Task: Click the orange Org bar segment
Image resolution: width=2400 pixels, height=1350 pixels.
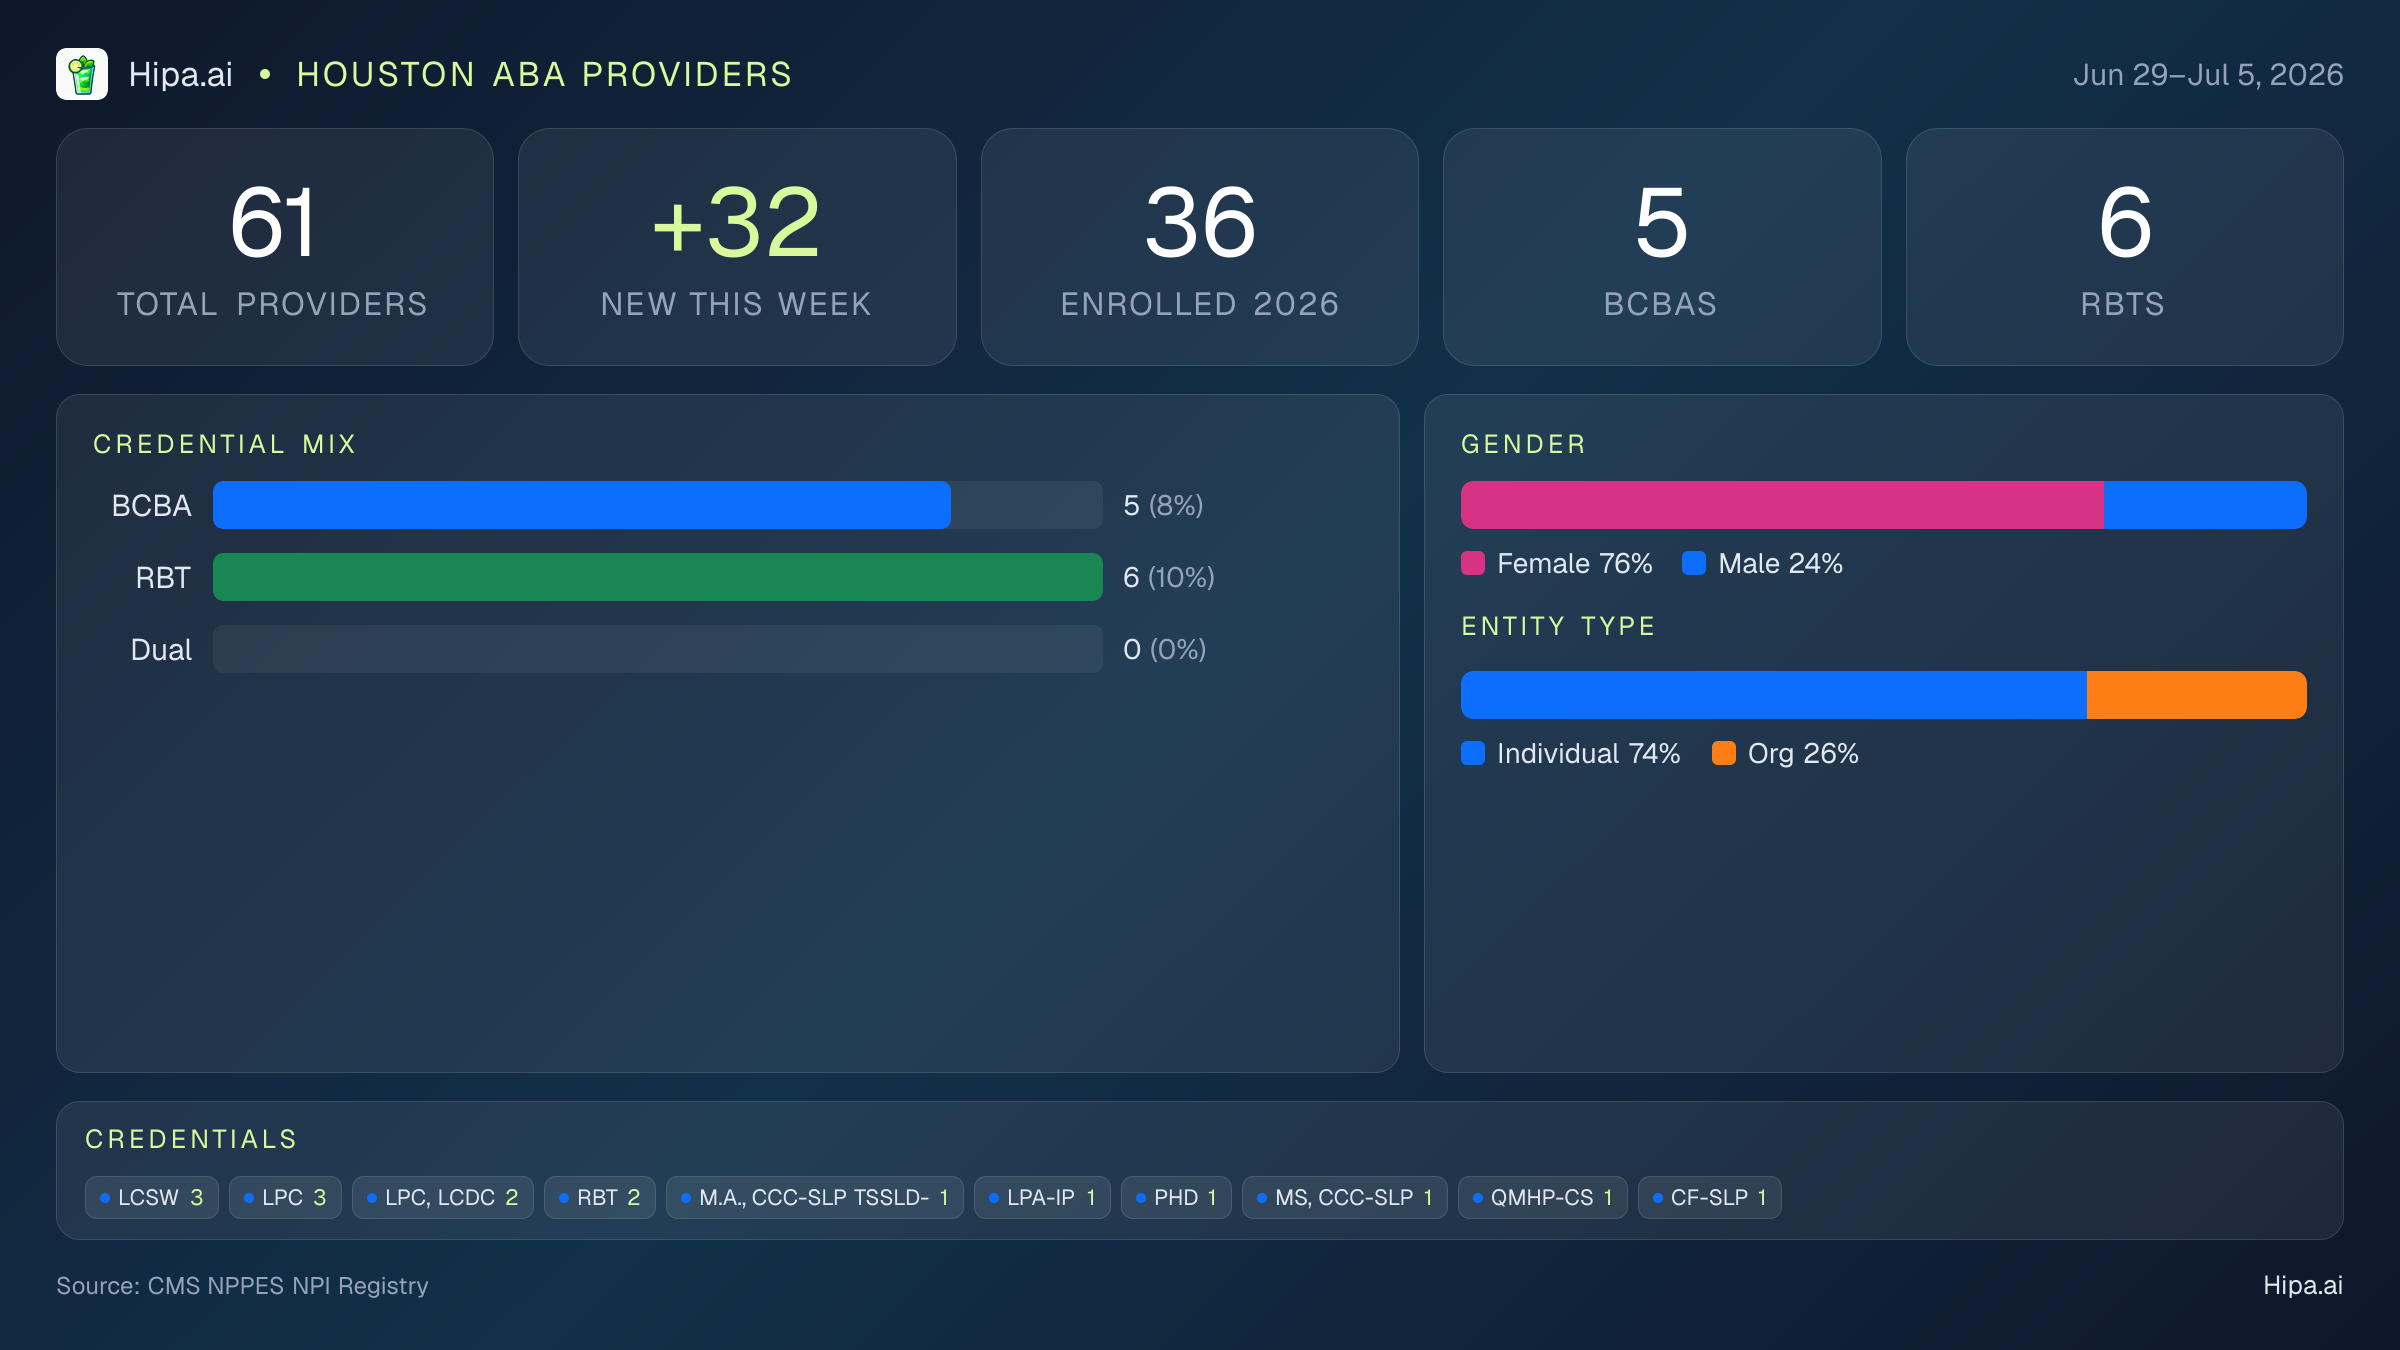Action: point(2197,695)
